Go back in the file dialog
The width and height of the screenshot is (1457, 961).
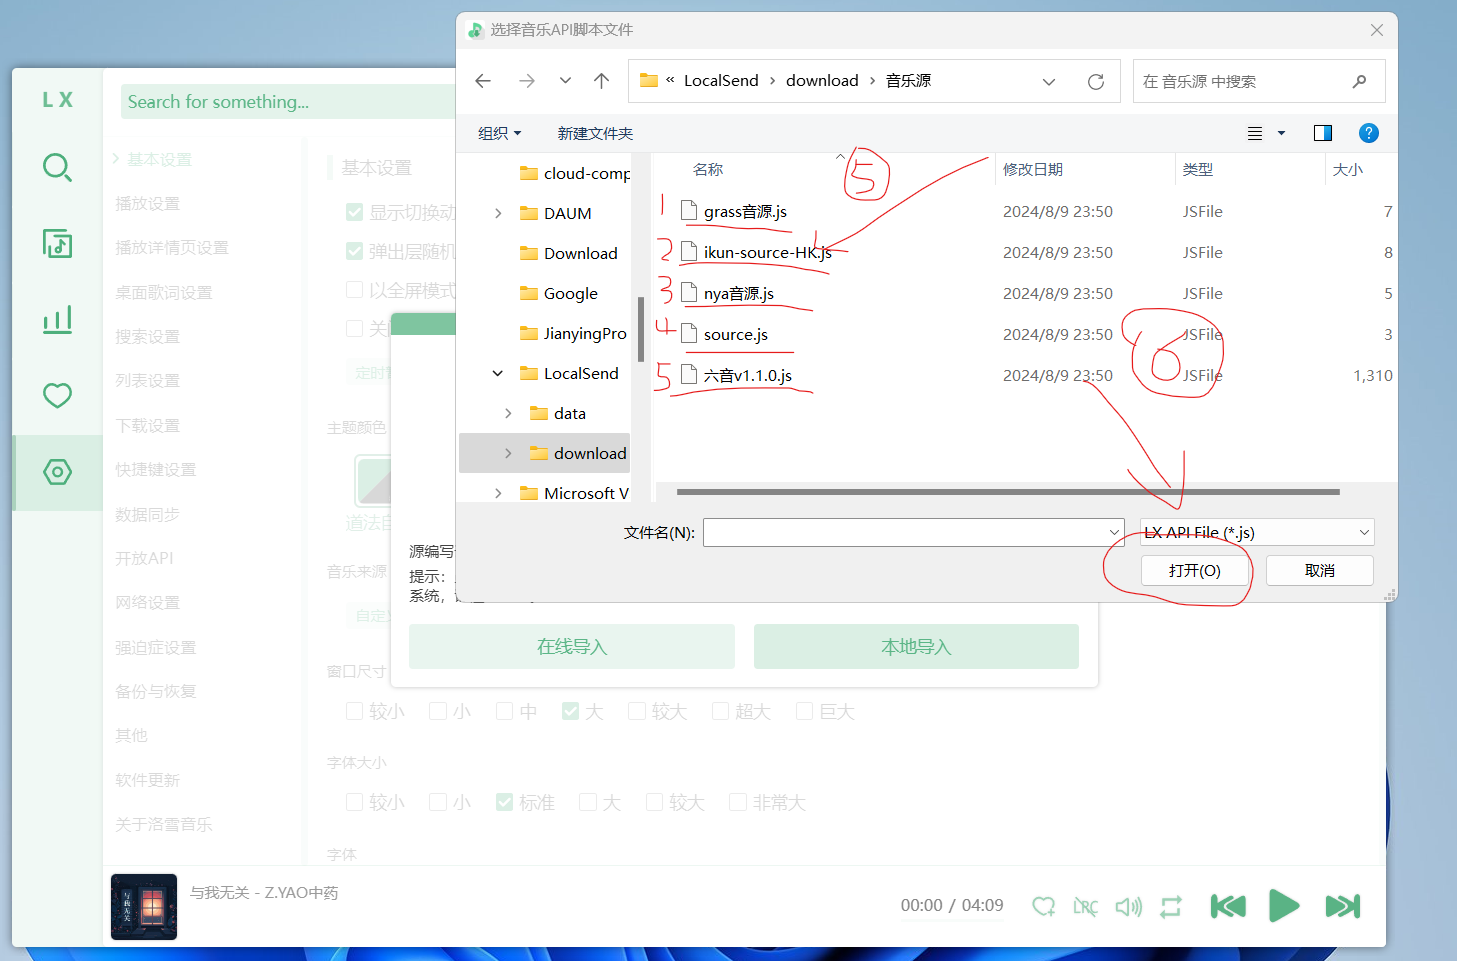click(483, 81)
